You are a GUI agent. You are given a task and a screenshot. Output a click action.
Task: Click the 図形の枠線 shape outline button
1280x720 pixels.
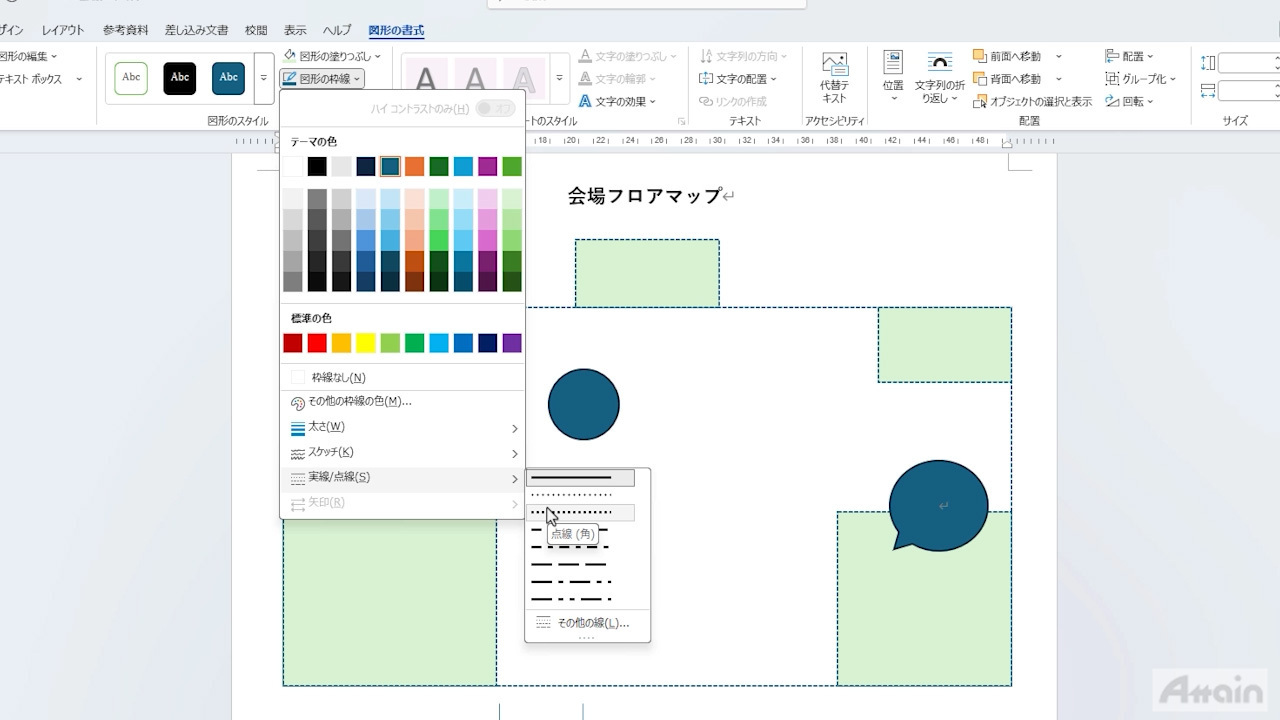322,78
